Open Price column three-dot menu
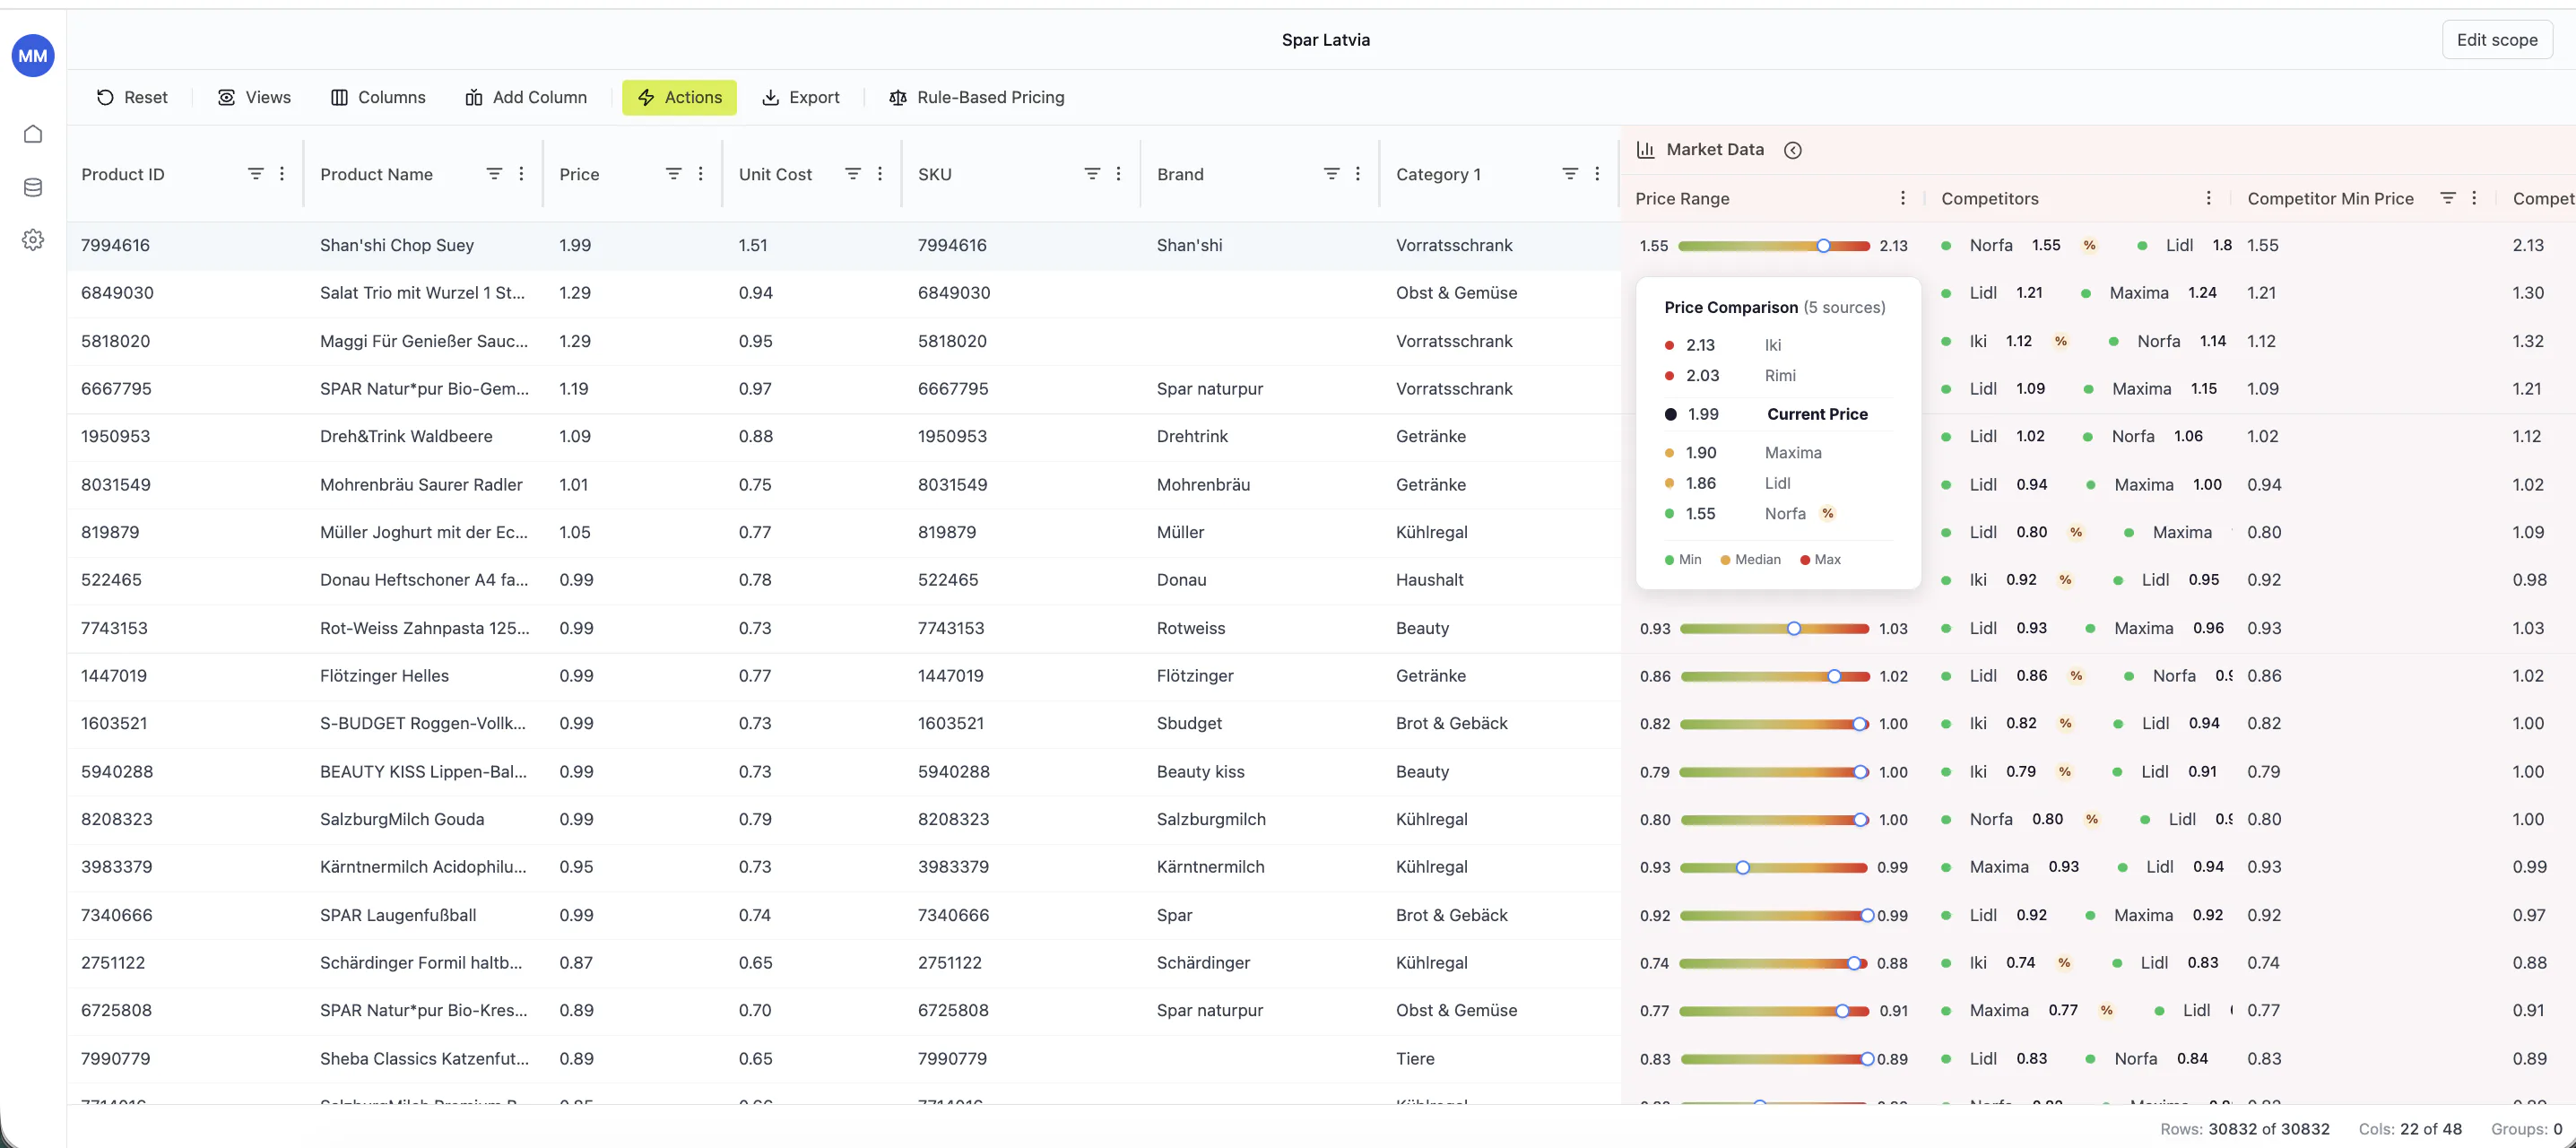Image resolution: width=2576 pixels, height=1148 pixels. click(x=700, y=174)
